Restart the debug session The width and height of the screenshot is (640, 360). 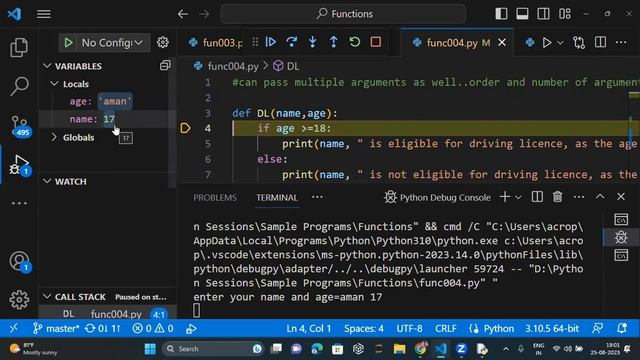tap(355, 42)
